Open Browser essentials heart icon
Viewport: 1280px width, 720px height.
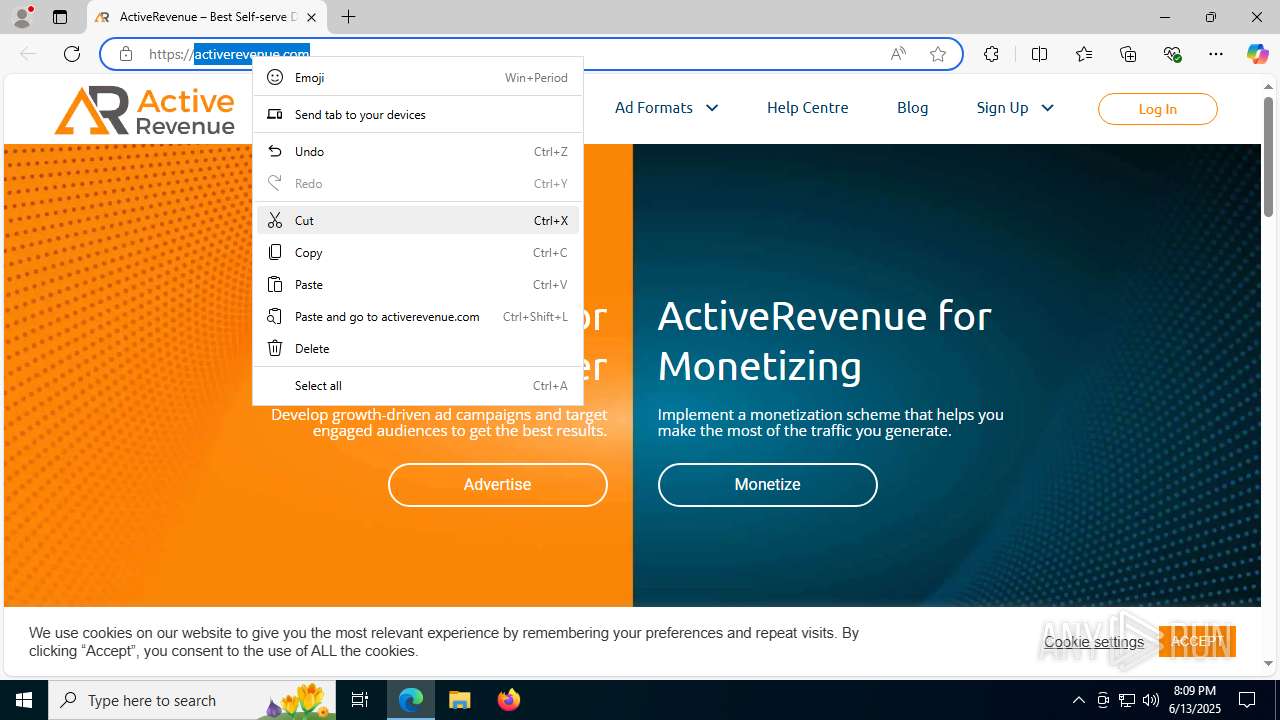pyautogui.click(x=1172, y=54)
